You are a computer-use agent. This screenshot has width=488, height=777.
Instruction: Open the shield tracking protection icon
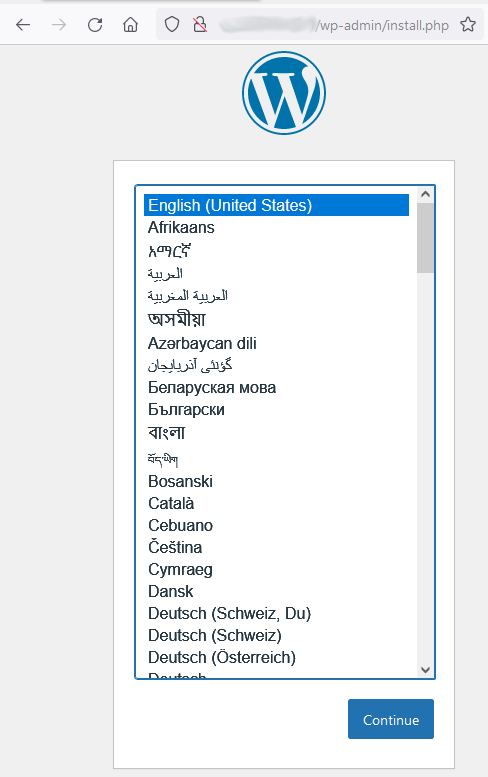(171, 24)
